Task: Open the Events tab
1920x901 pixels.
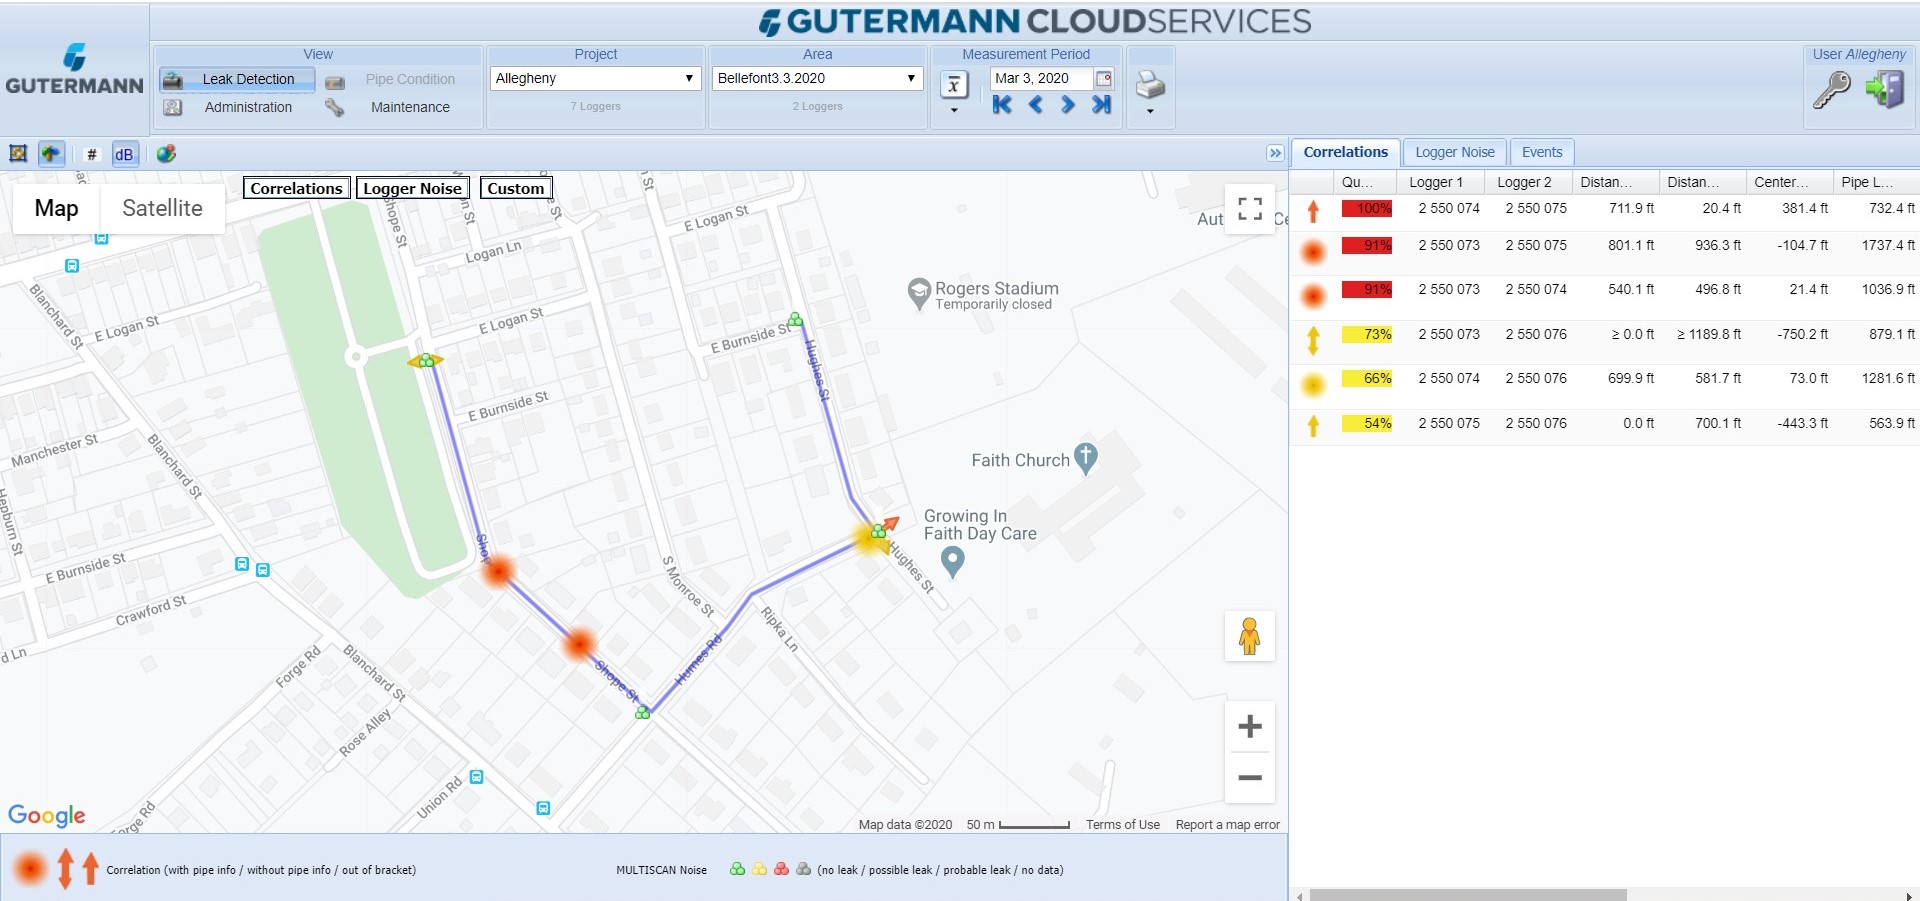Action: point(1541,152)
